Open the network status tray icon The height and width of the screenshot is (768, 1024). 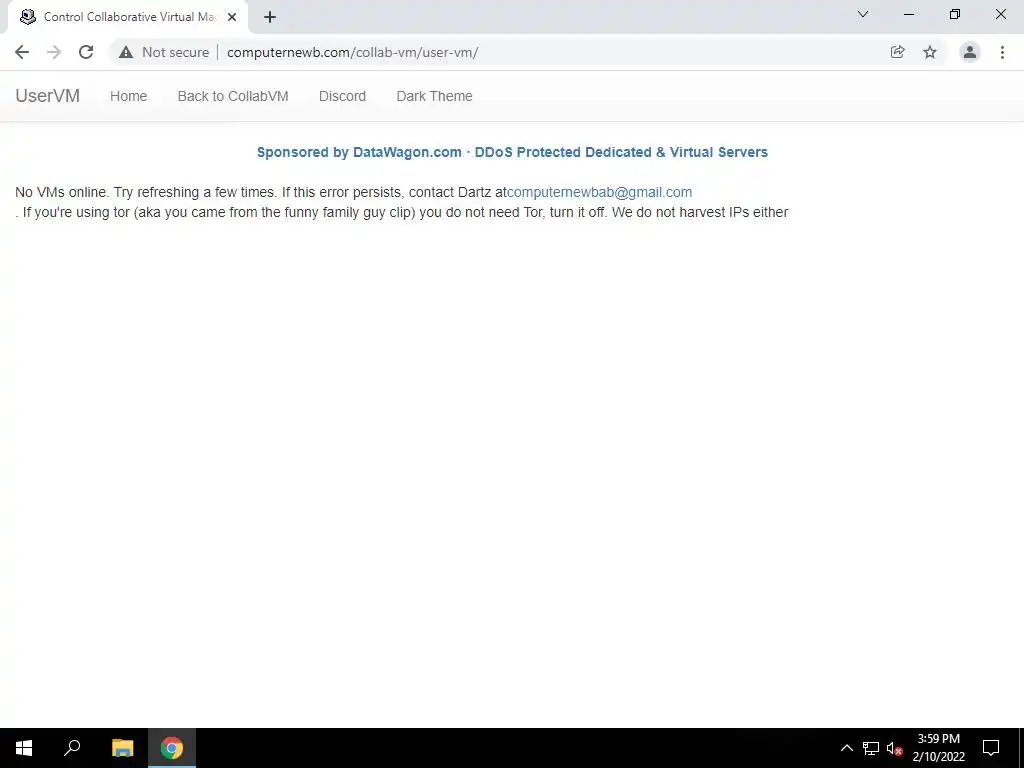point(871,748)
